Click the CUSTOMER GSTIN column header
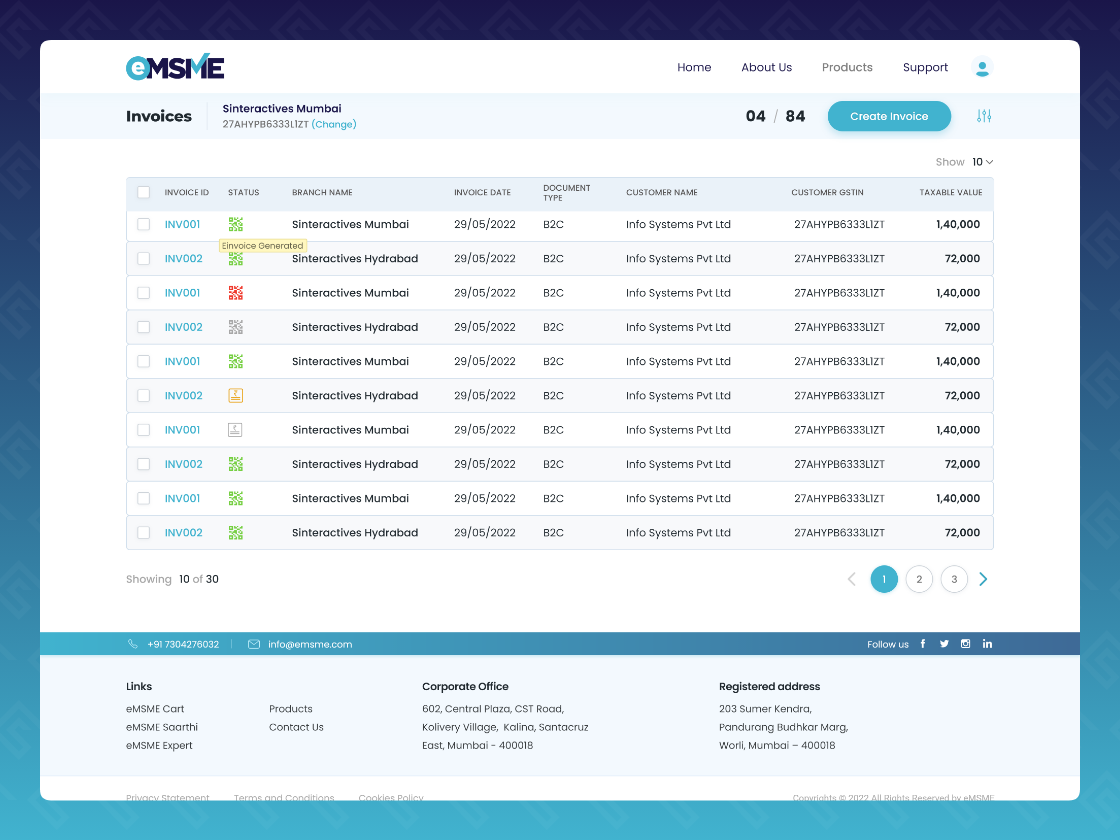 [827, 192]
